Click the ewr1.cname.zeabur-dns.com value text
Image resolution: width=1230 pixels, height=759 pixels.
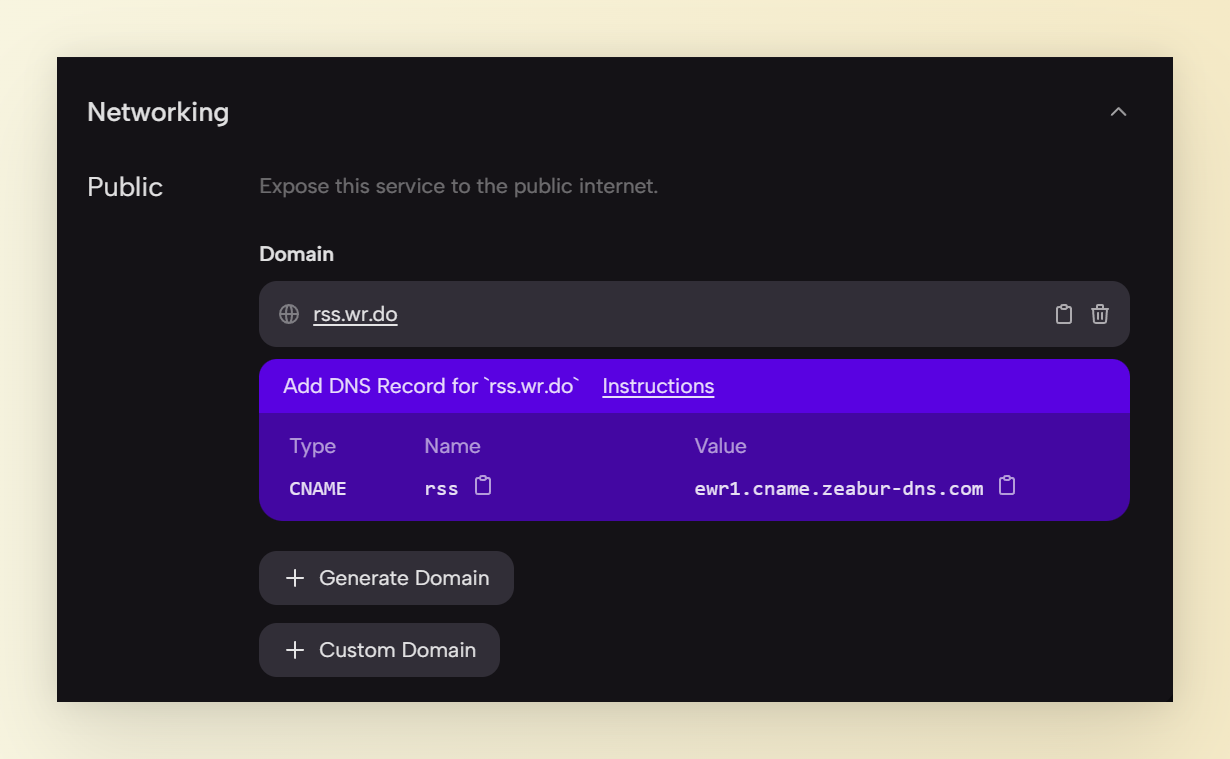tap(838, 489)
